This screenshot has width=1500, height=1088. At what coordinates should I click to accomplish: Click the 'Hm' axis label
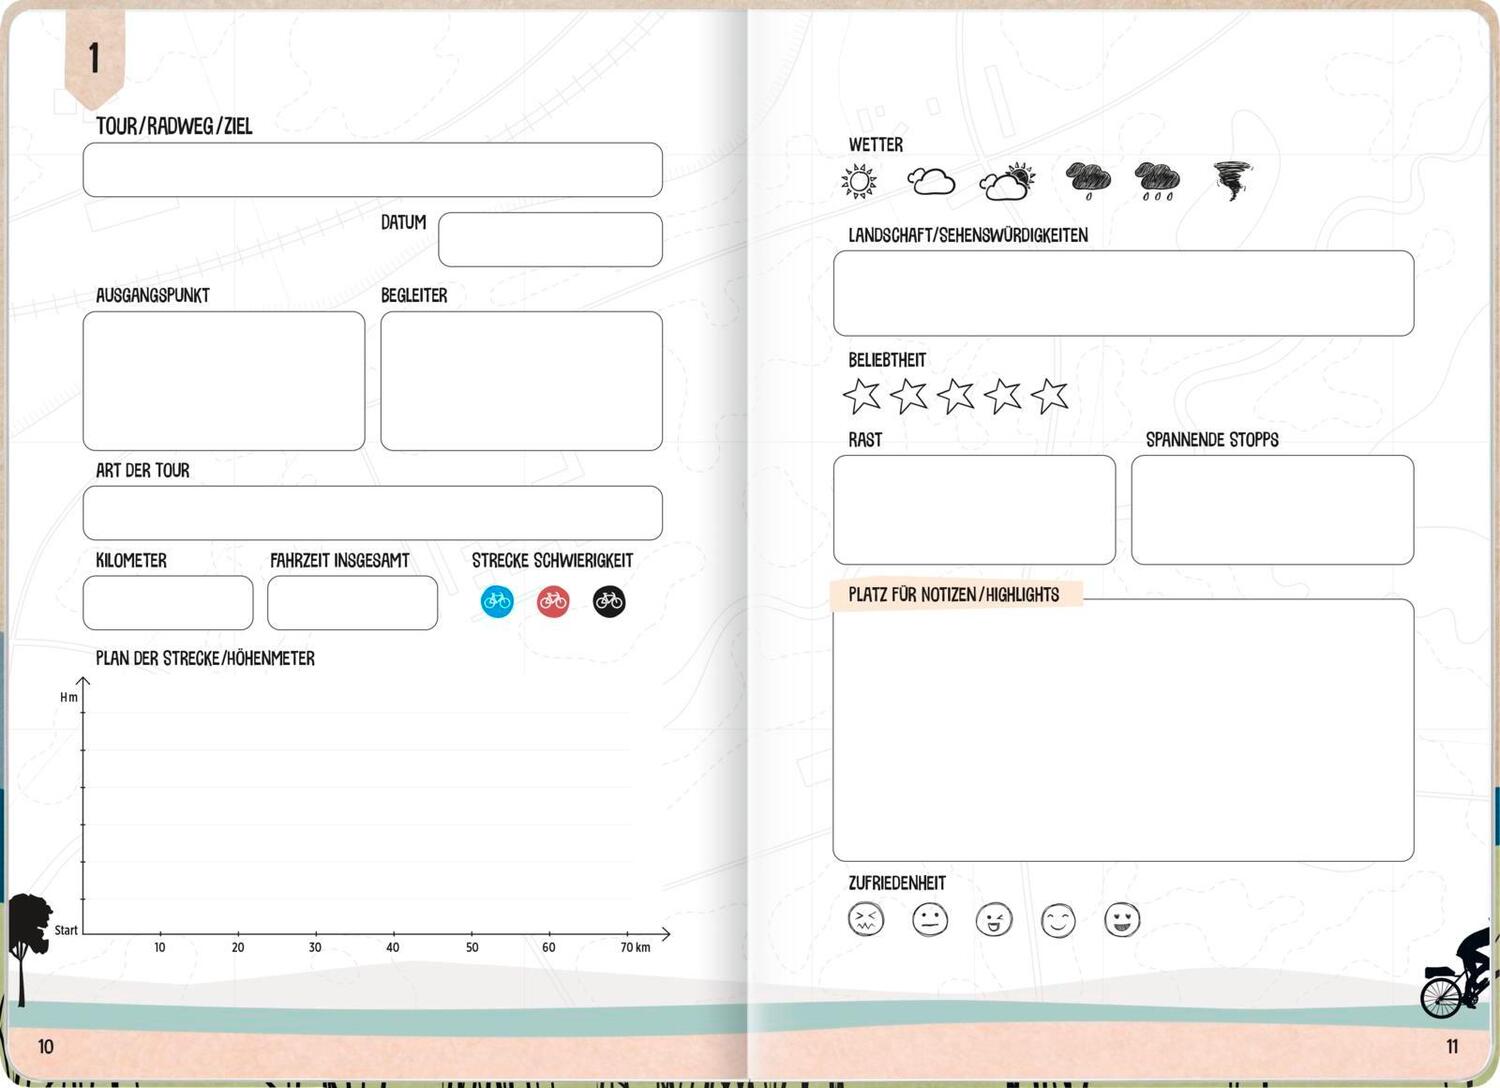[68, 698]
